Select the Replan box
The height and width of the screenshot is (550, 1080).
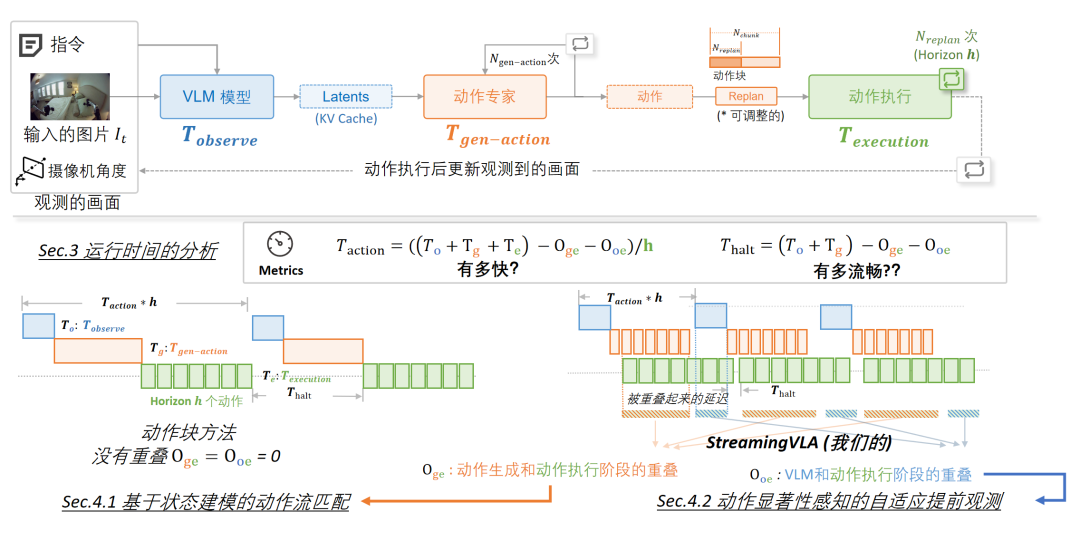pyautogui.click(x=746, y=96)
